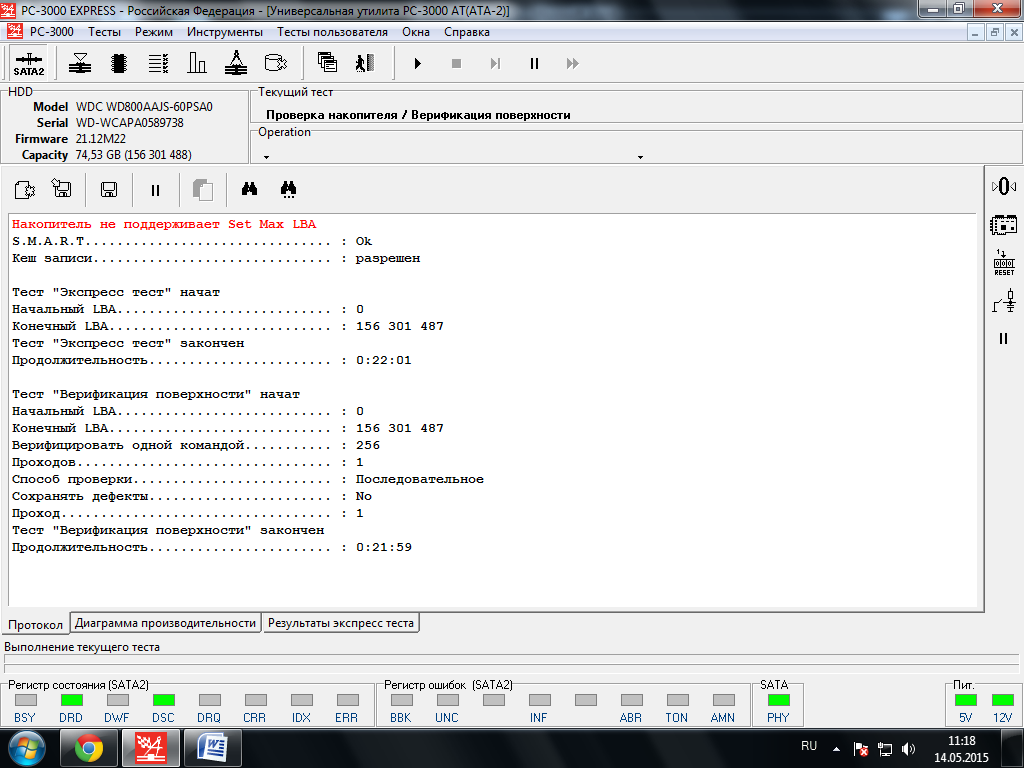Click the 5V power indicator
This screenshot has width=1024, height=768.
click(965, 700)
